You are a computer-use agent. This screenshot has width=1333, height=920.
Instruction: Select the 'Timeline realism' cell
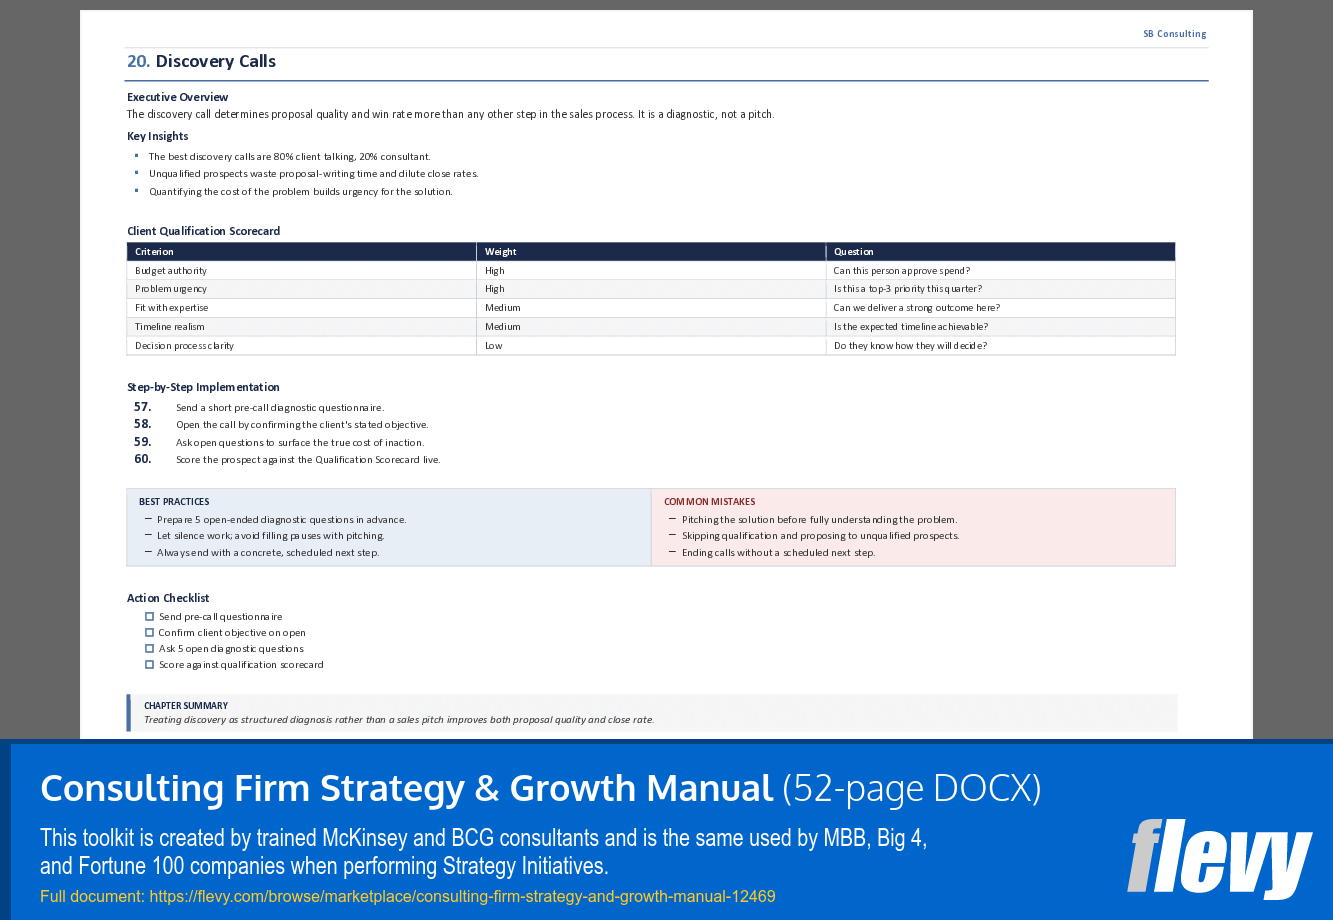[301, 327]
